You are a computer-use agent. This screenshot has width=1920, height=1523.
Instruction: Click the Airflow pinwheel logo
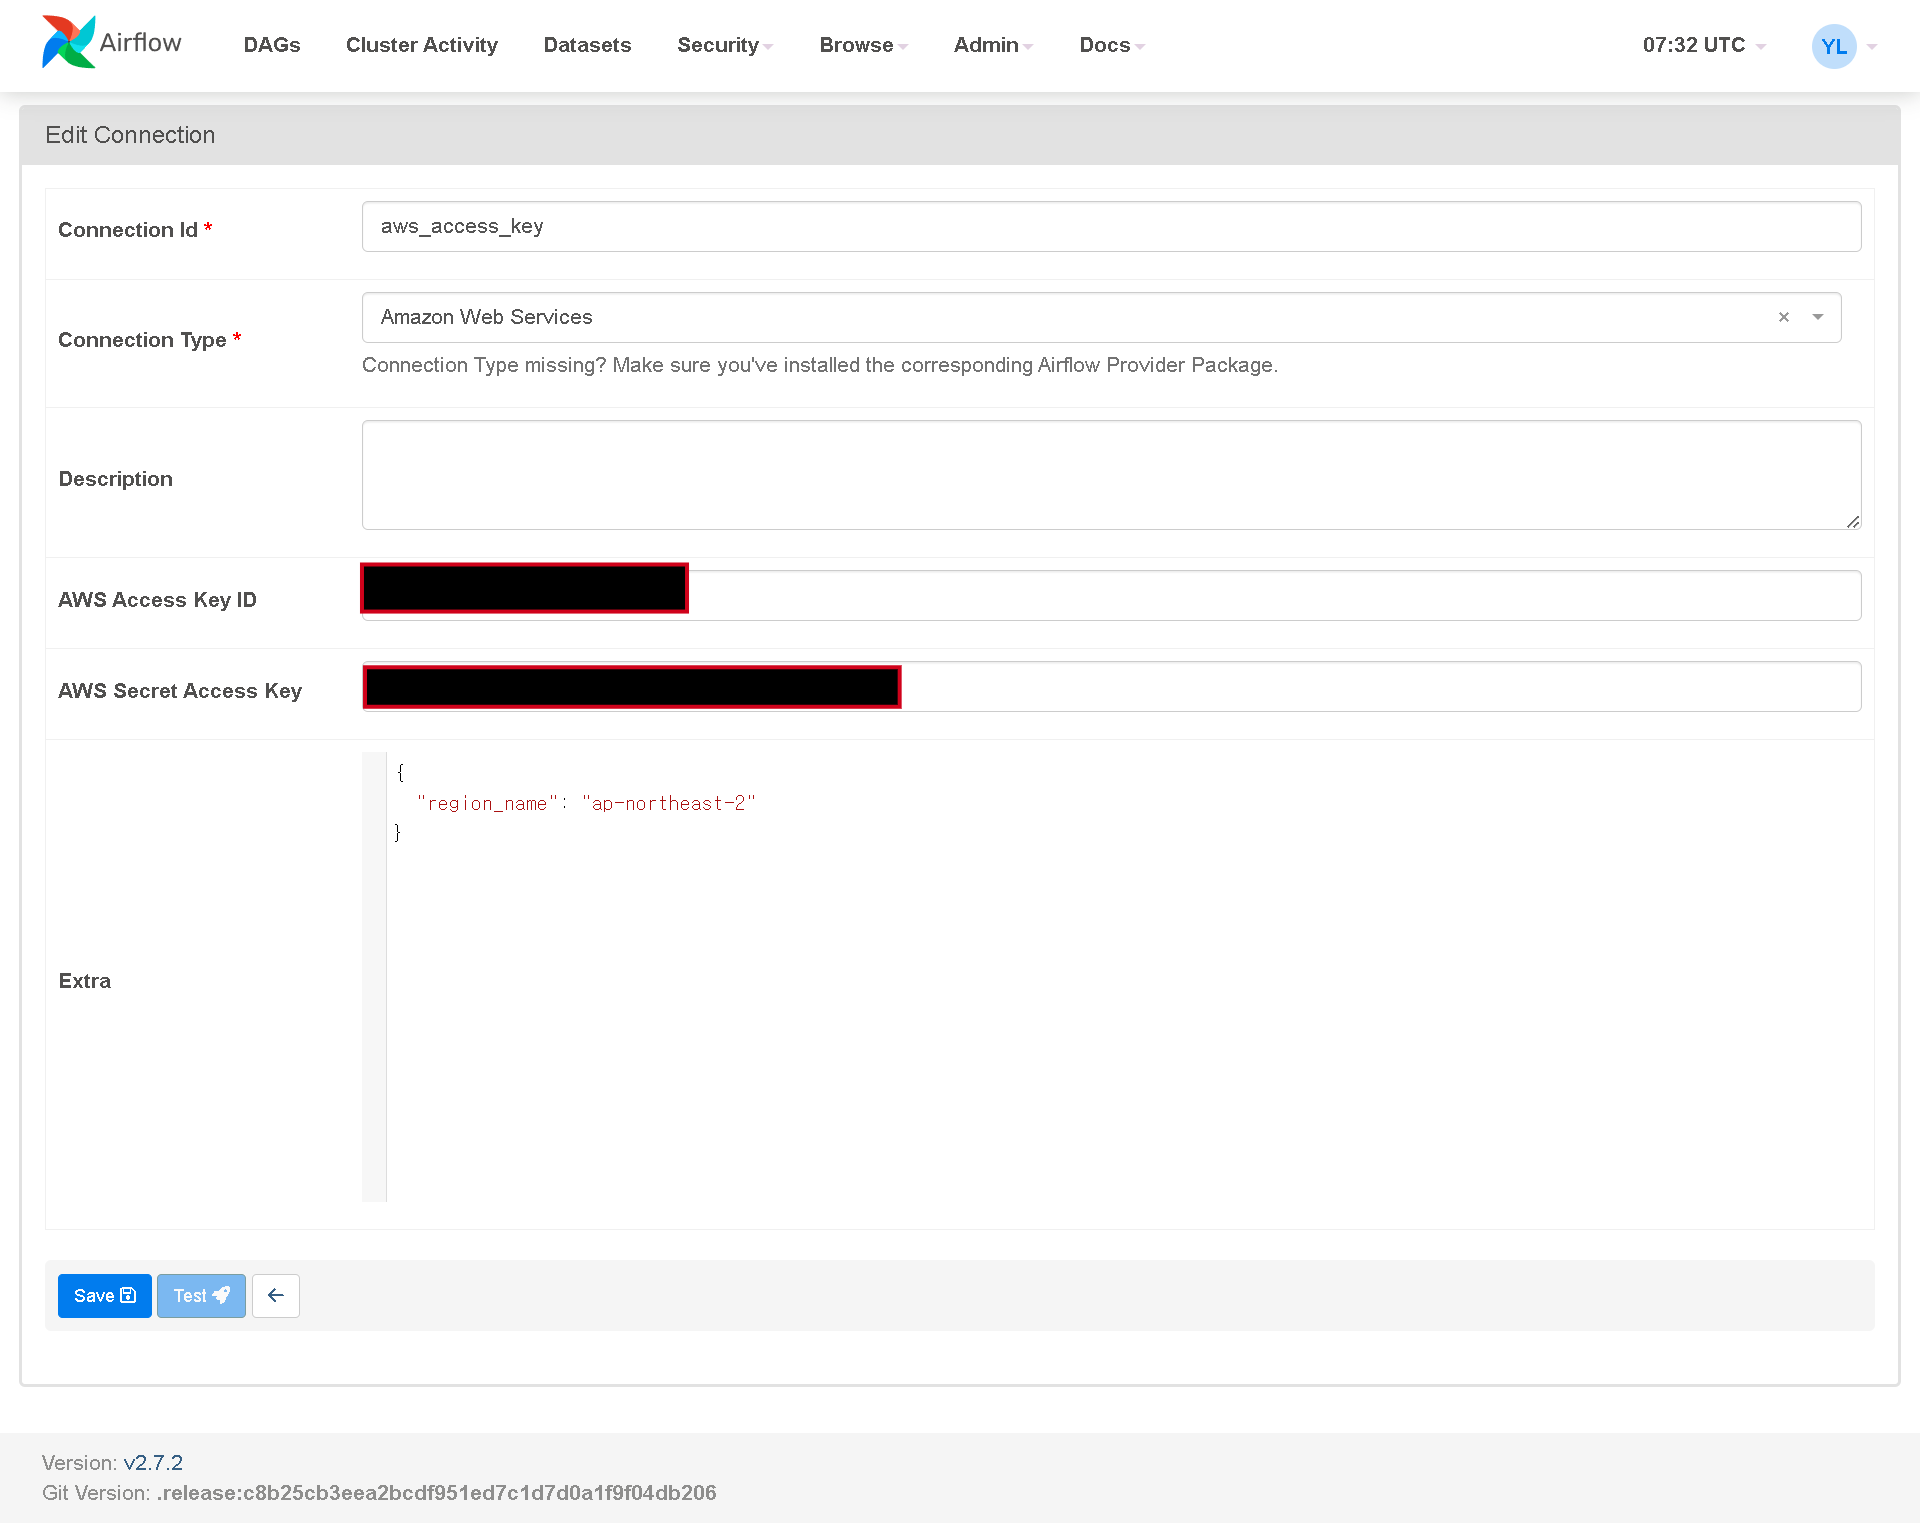(68, 43)
